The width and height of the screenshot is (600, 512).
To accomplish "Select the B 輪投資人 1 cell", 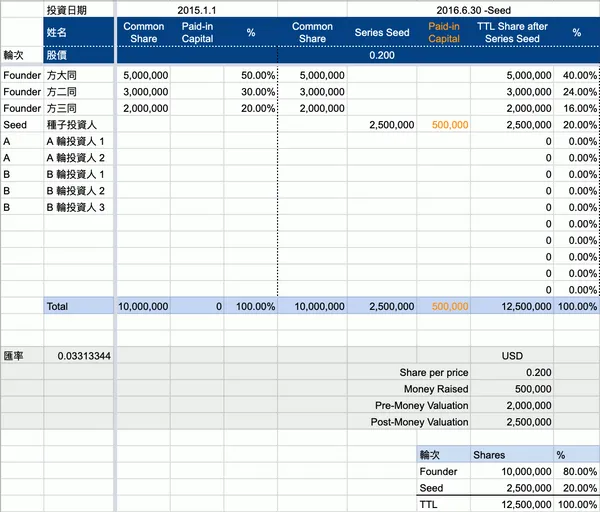I will pos(78,174).
